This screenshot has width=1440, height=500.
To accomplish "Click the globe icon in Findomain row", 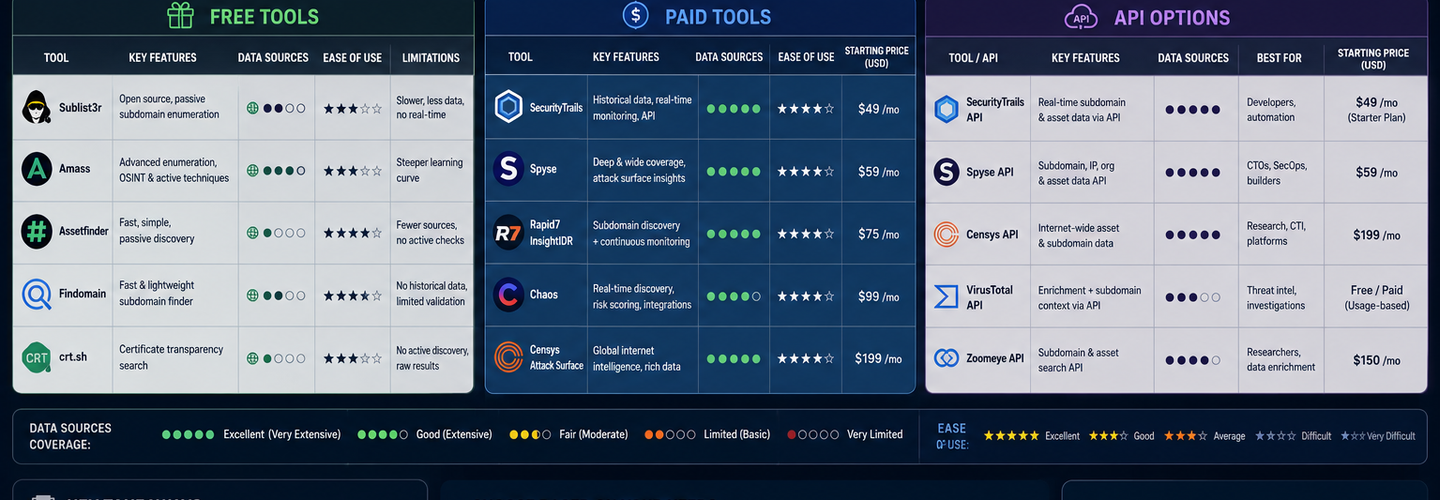I will tap(253, 295).
